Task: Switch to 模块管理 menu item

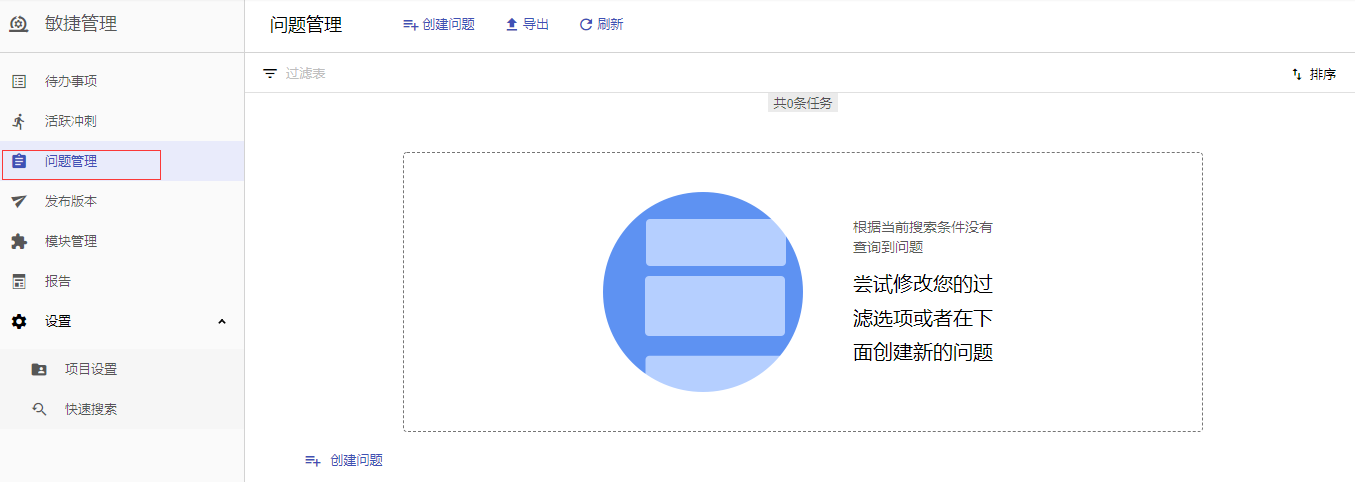Action: pos(122,241)
